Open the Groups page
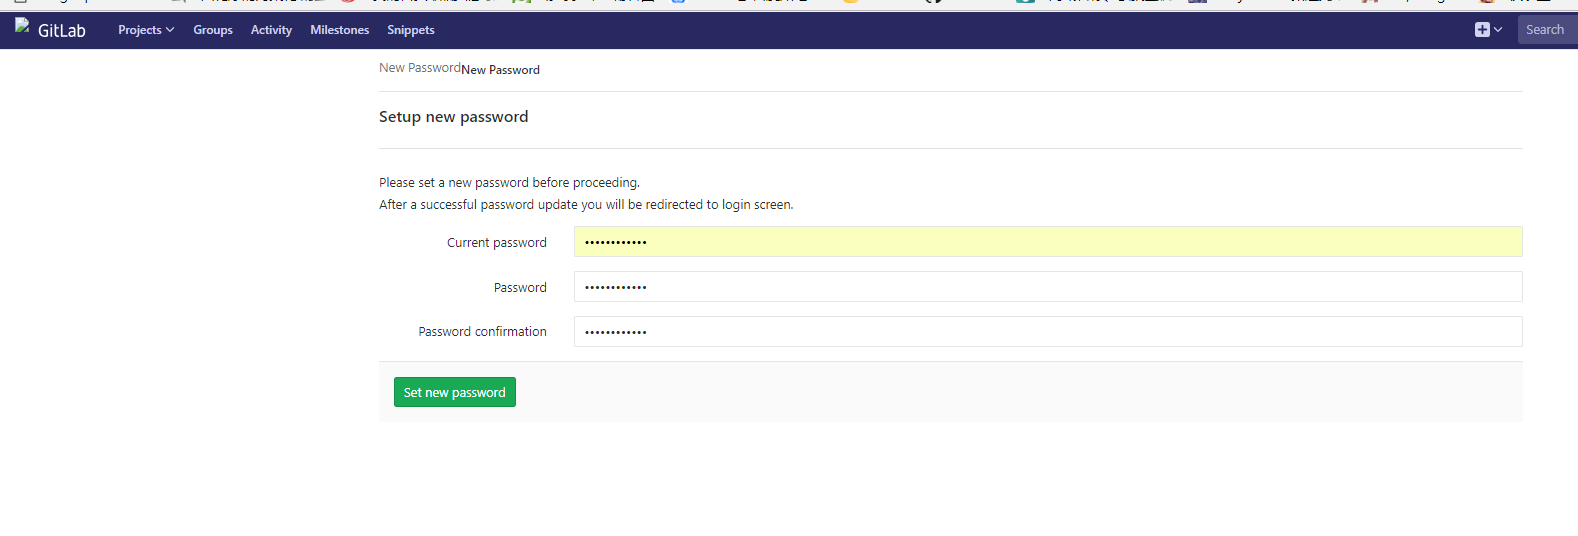The image size is (1578, 536). pyautogui.click(x=213, y=30)
